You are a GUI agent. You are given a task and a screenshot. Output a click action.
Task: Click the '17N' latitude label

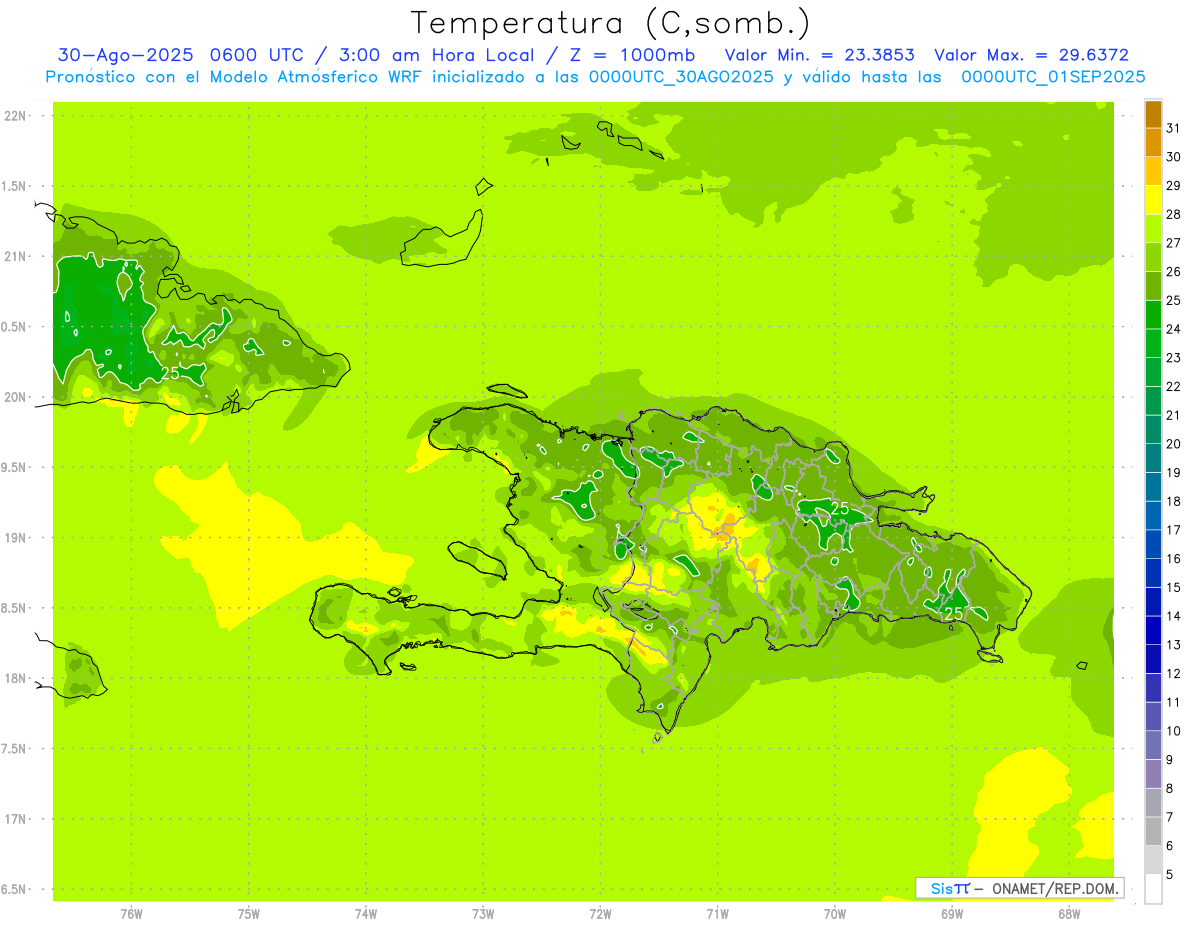pyautogui.click(x=16, y=819)
